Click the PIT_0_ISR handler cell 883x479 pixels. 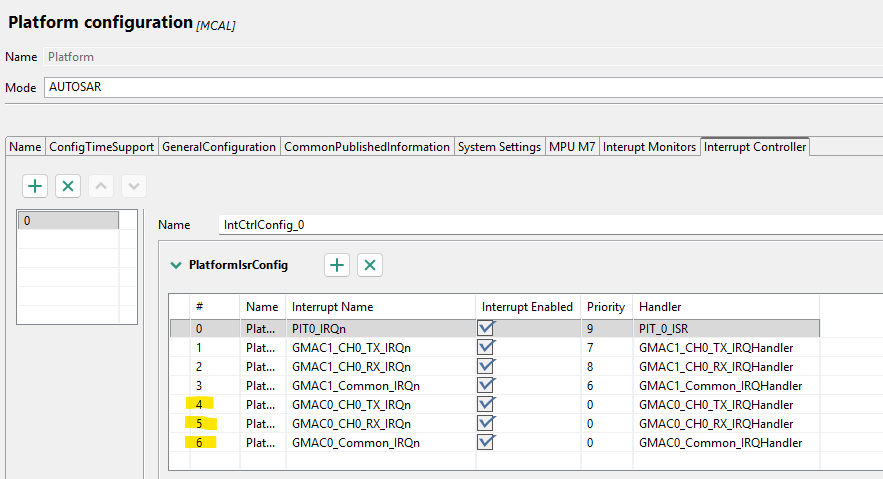click(x=726, y=328)
